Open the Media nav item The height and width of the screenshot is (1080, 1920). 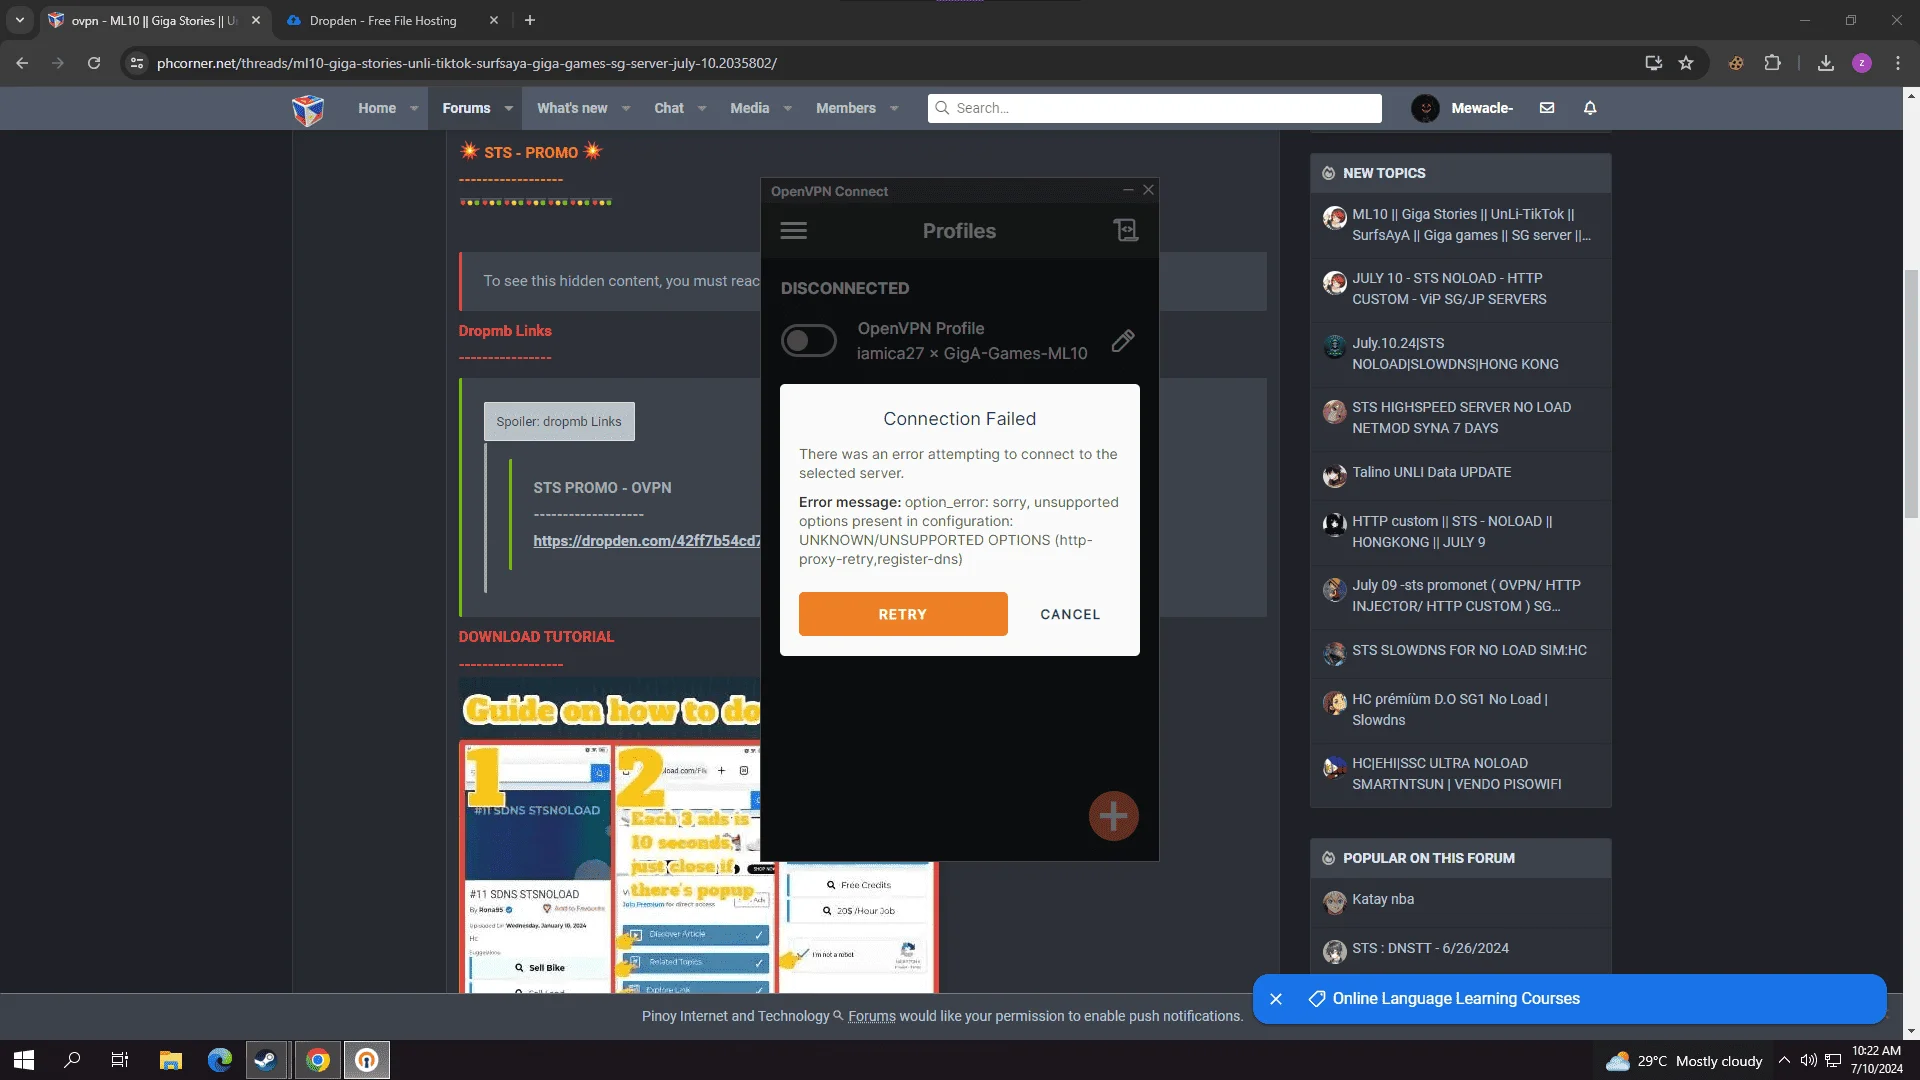coord(749,108)
